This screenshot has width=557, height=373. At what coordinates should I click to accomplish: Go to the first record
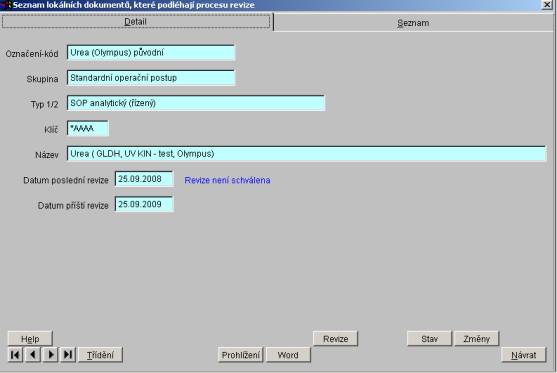[x=15, y=355]
